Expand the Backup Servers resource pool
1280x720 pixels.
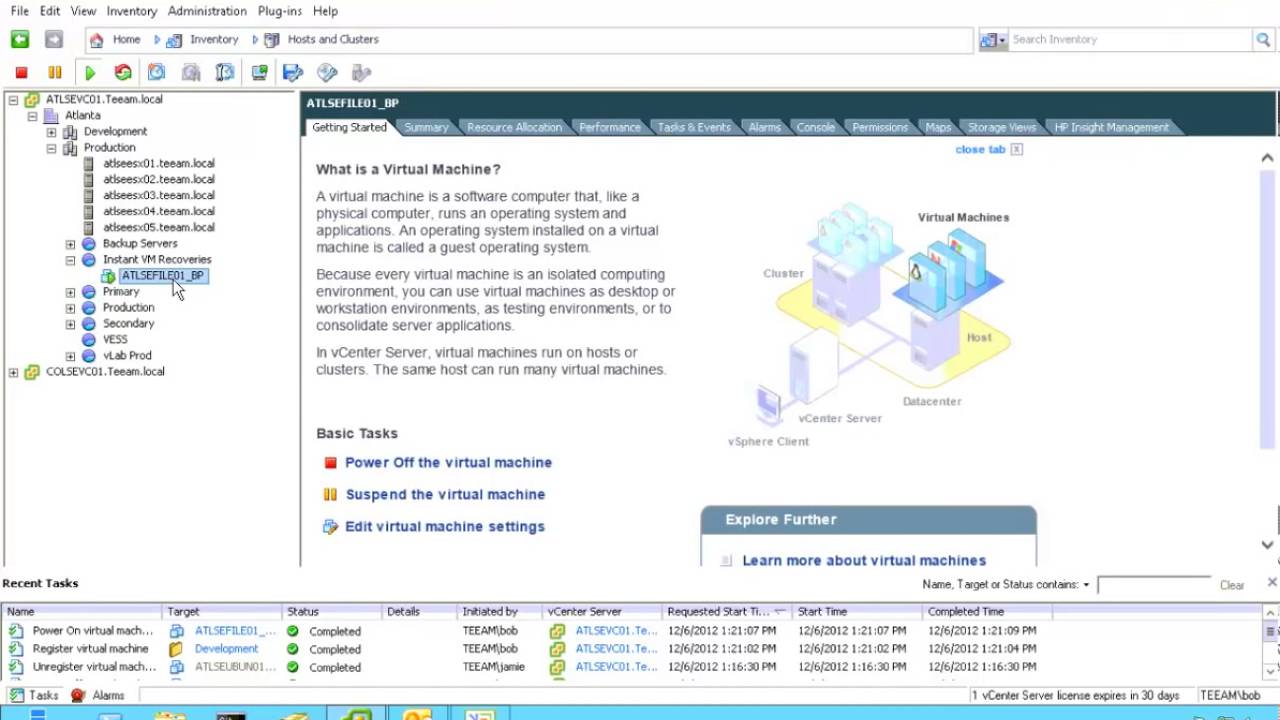pyautogui.click(x=70, y=244)
